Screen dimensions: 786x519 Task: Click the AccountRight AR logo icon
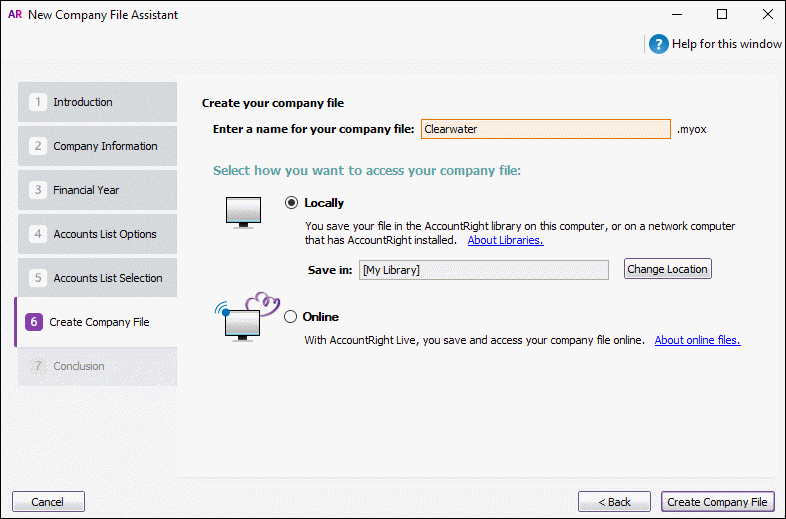point(14,15)
